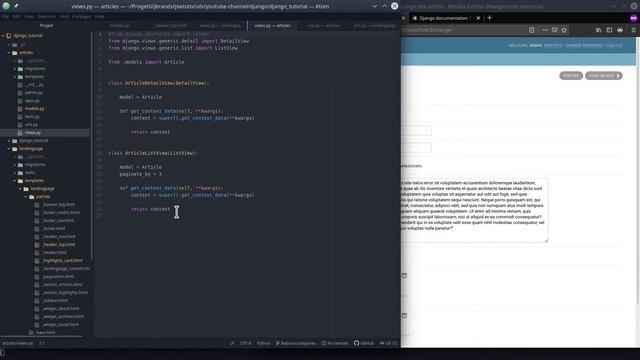Change the Python grammar selector in status bar
The width and height of the screenshot is (640, 360).
[263, 343]
